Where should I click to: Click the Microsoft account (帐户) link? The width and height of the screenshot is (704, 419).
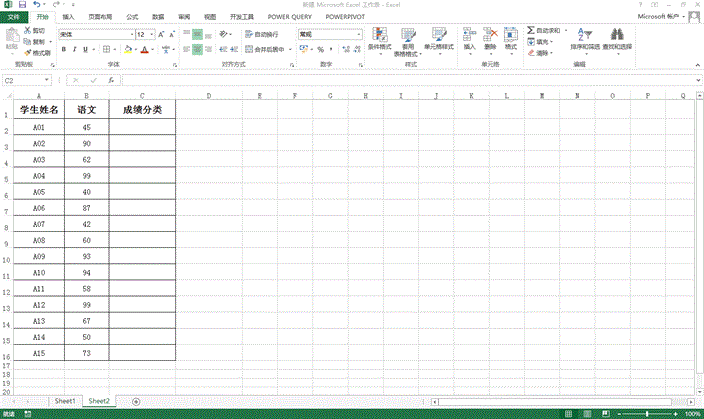[665, 17]
